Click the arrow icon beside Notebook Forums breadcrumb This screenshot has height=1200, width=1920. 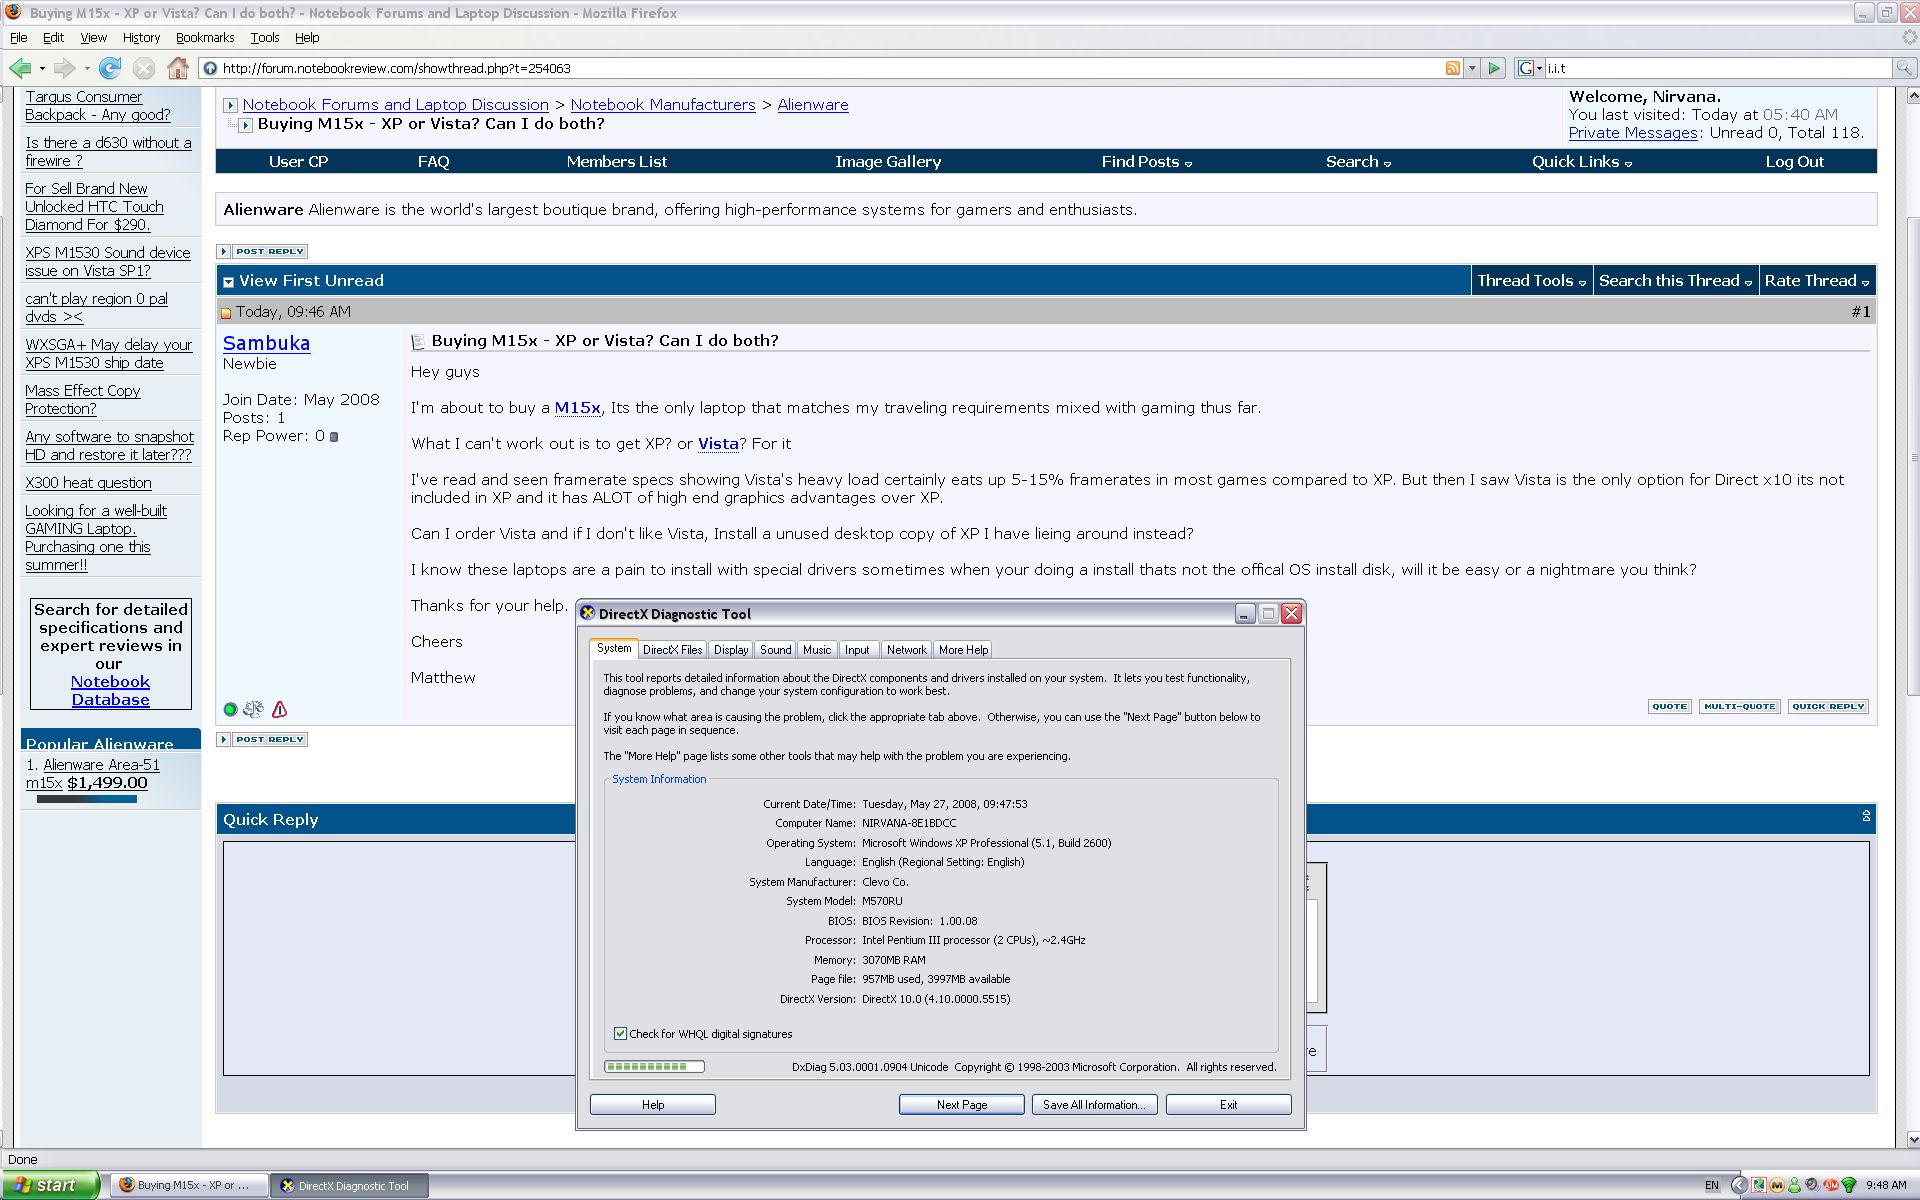230,105
